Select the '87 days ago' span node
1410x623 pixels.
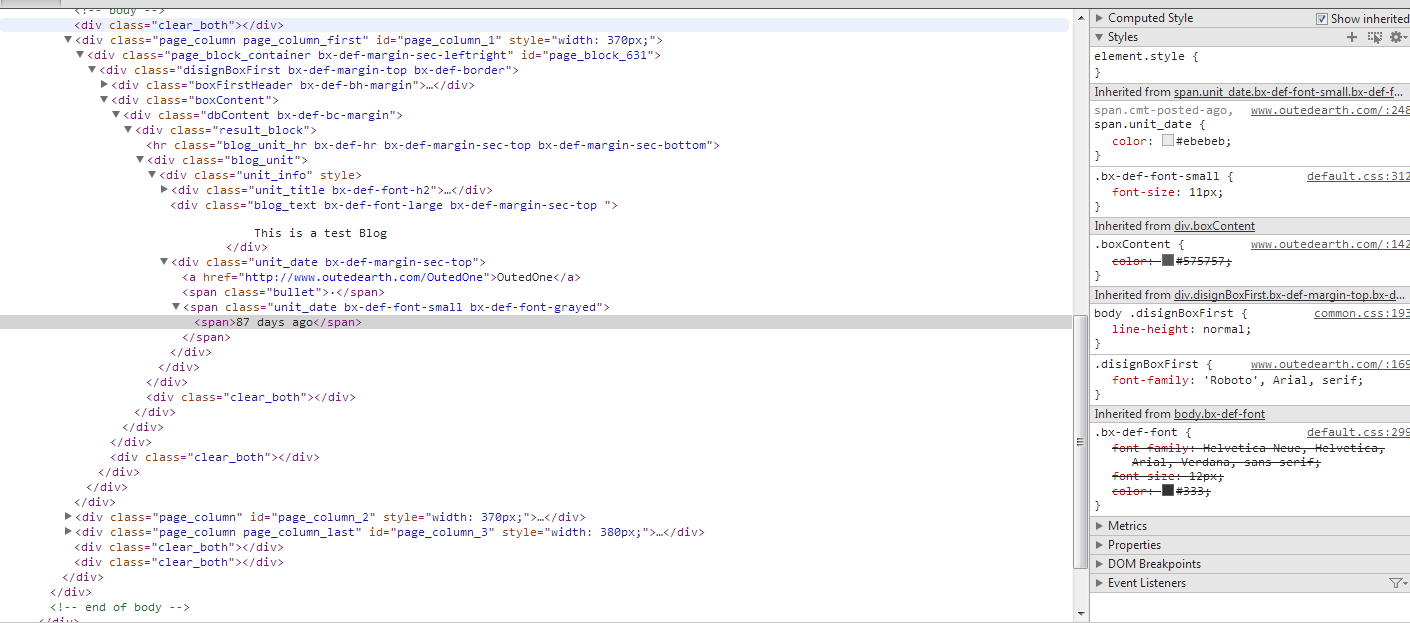[275, 322]
